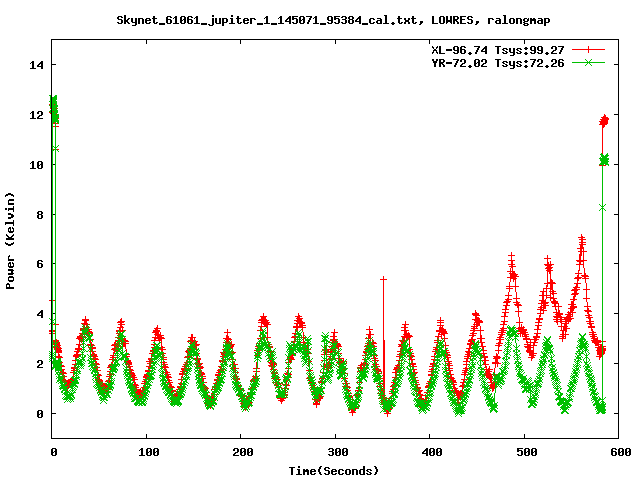This screenshot has height=480, width=640.
Task: Click the highest red peak near 560 seconds
Action: tap(582, 238)
